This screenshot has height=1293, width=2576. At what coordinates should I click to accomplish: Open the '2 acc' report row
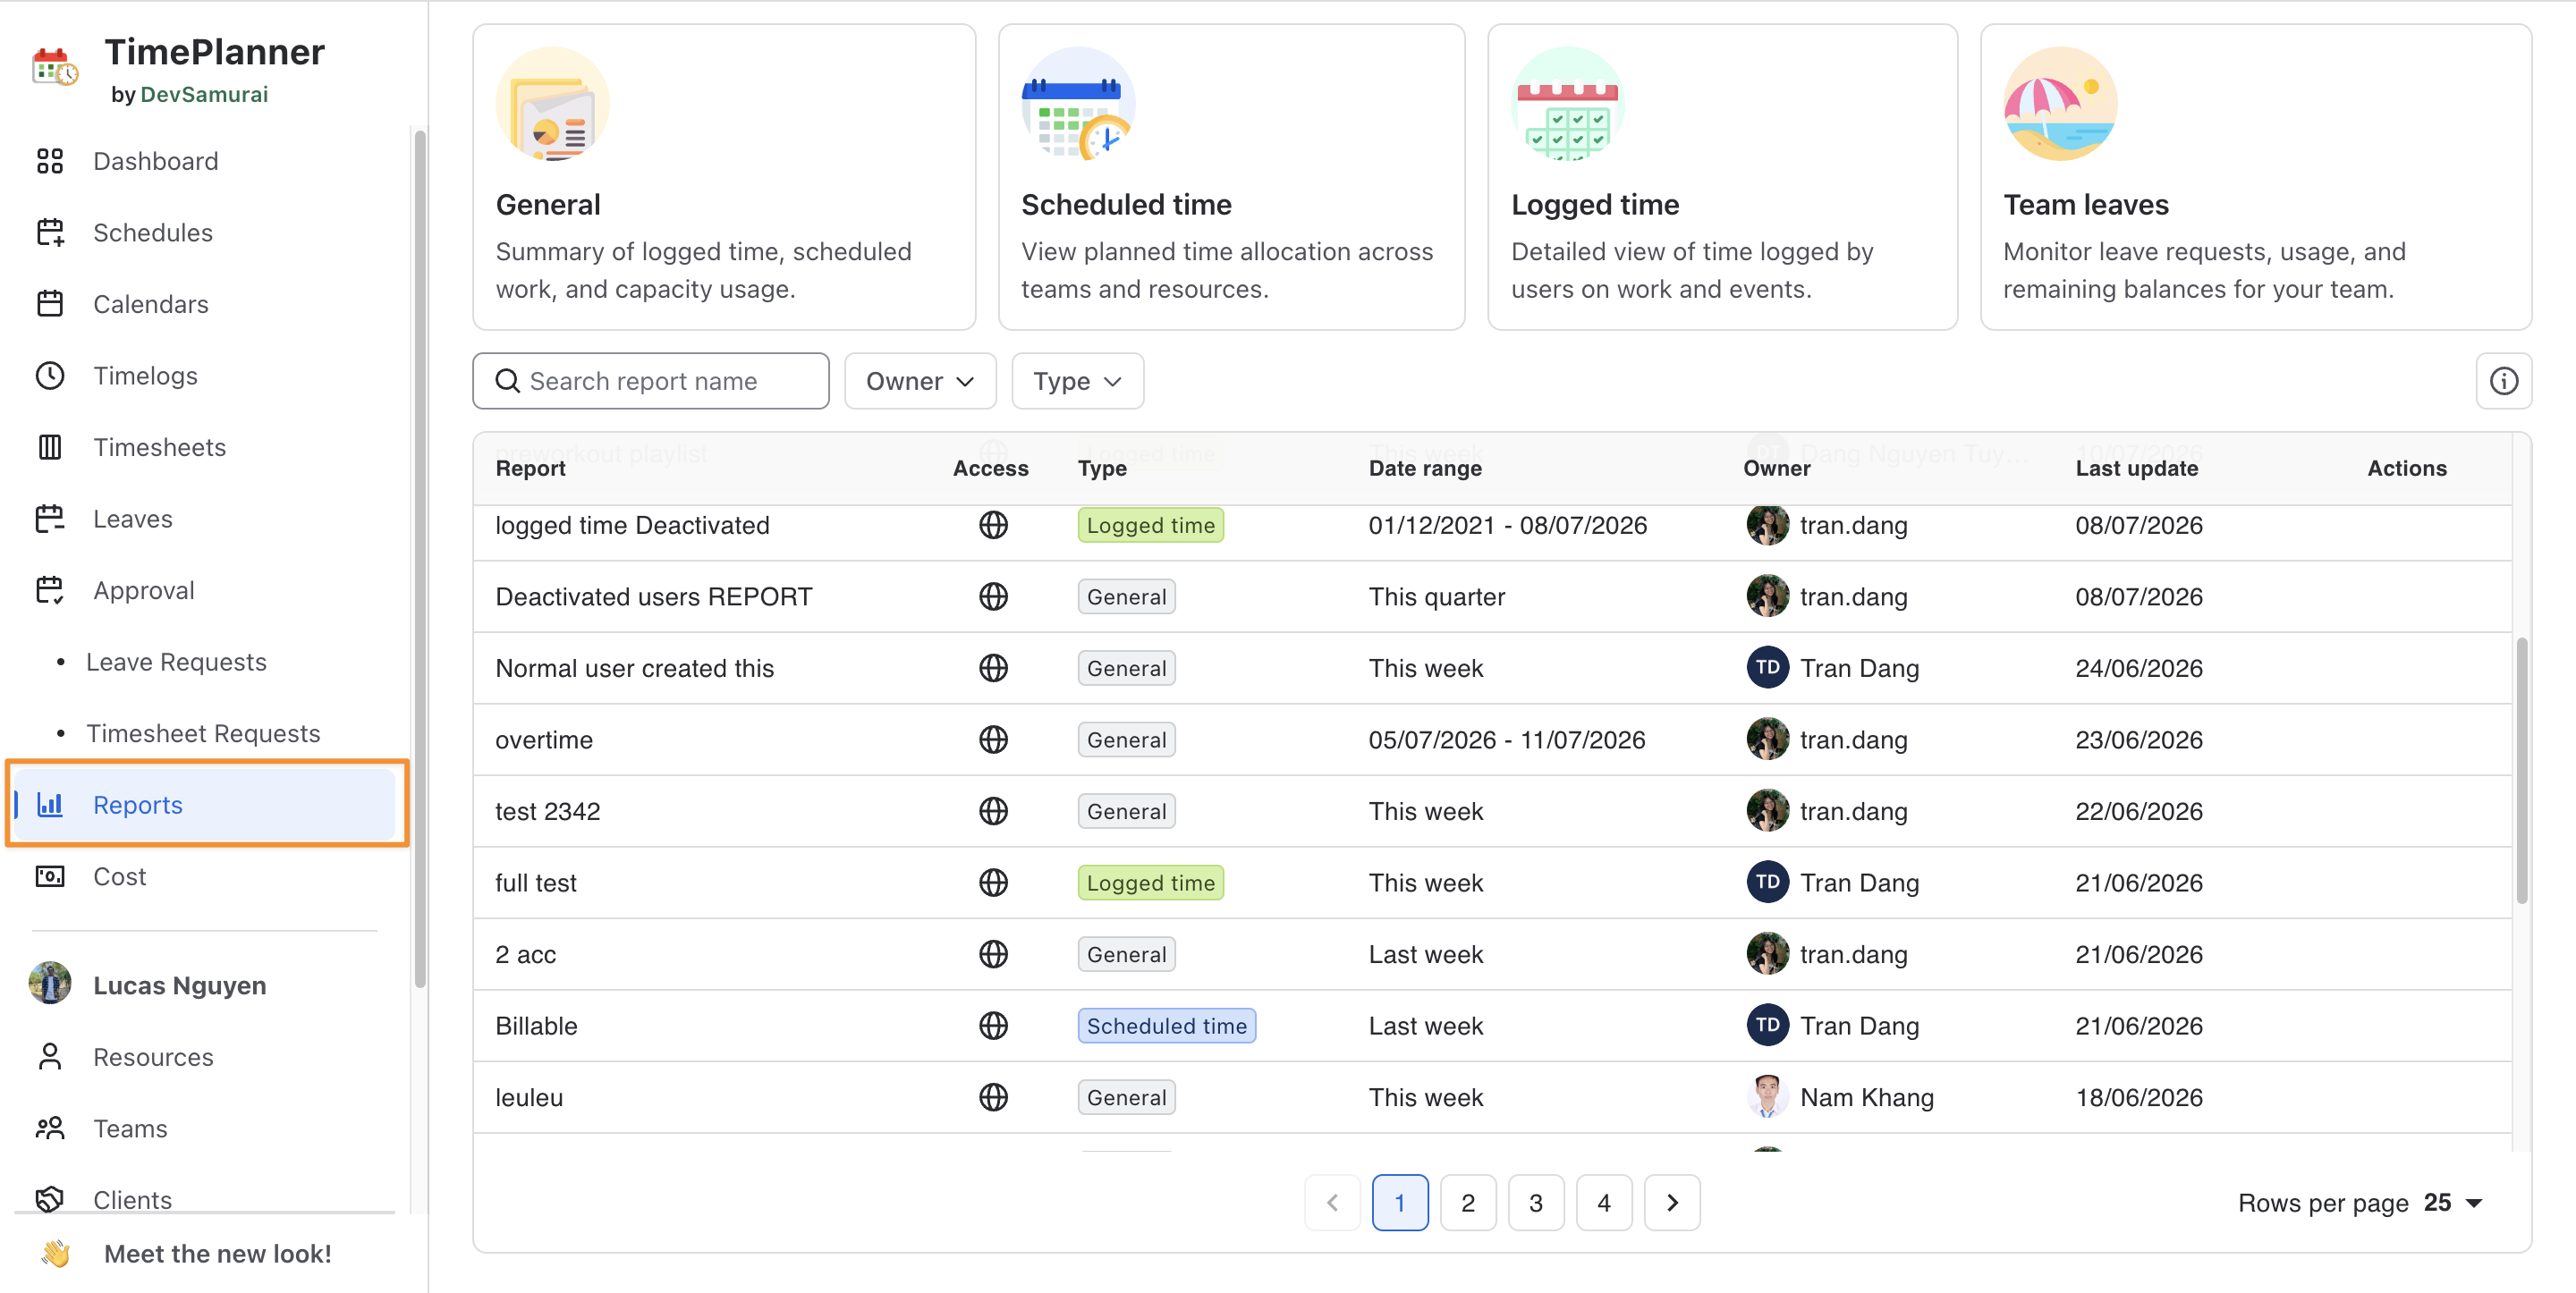pos(1492,955)
